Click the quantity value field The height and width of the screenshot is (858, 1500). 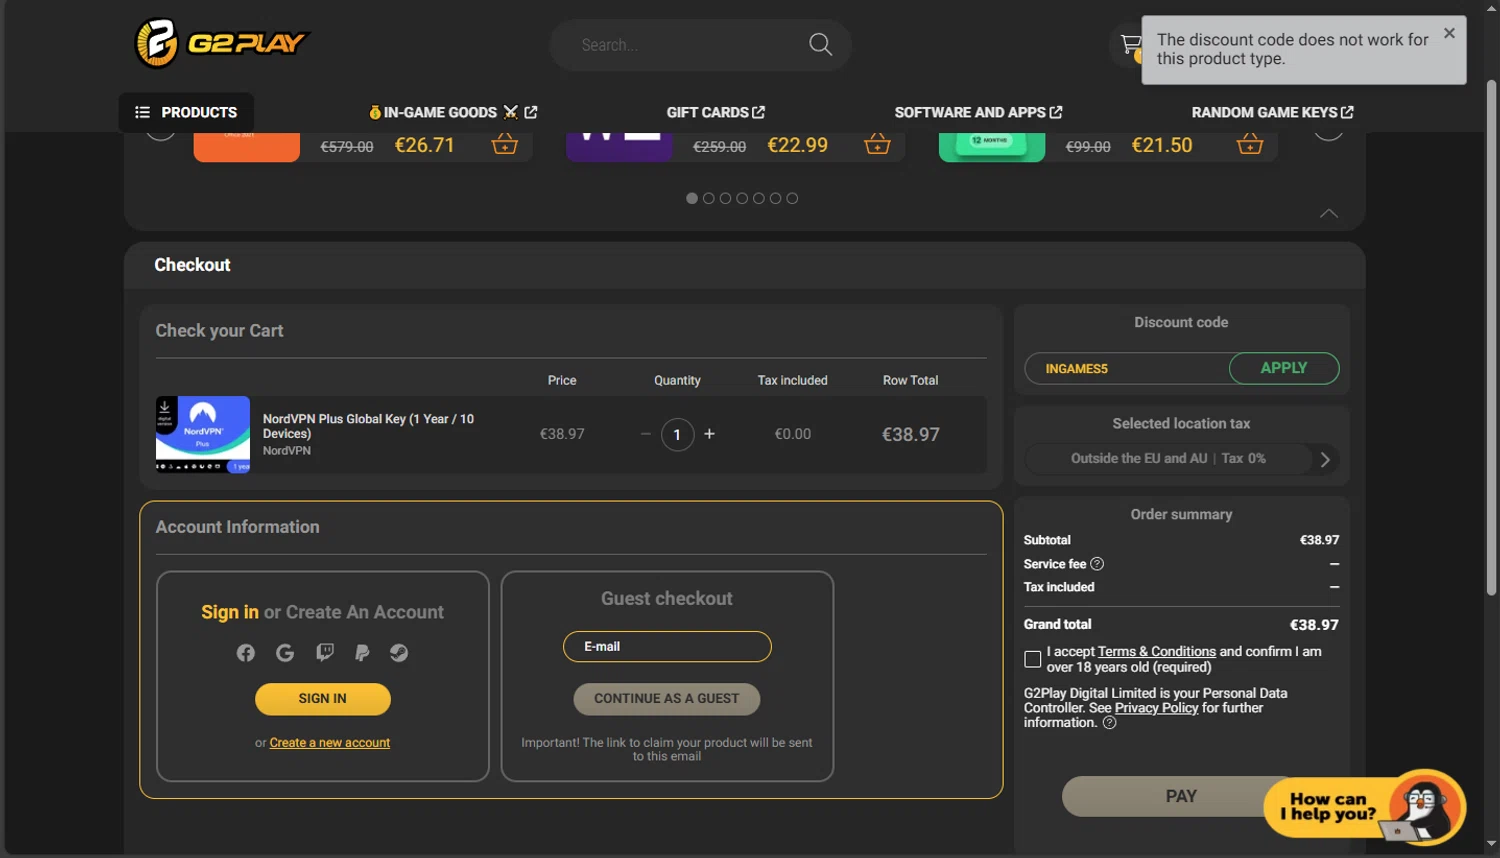[677, 434]
